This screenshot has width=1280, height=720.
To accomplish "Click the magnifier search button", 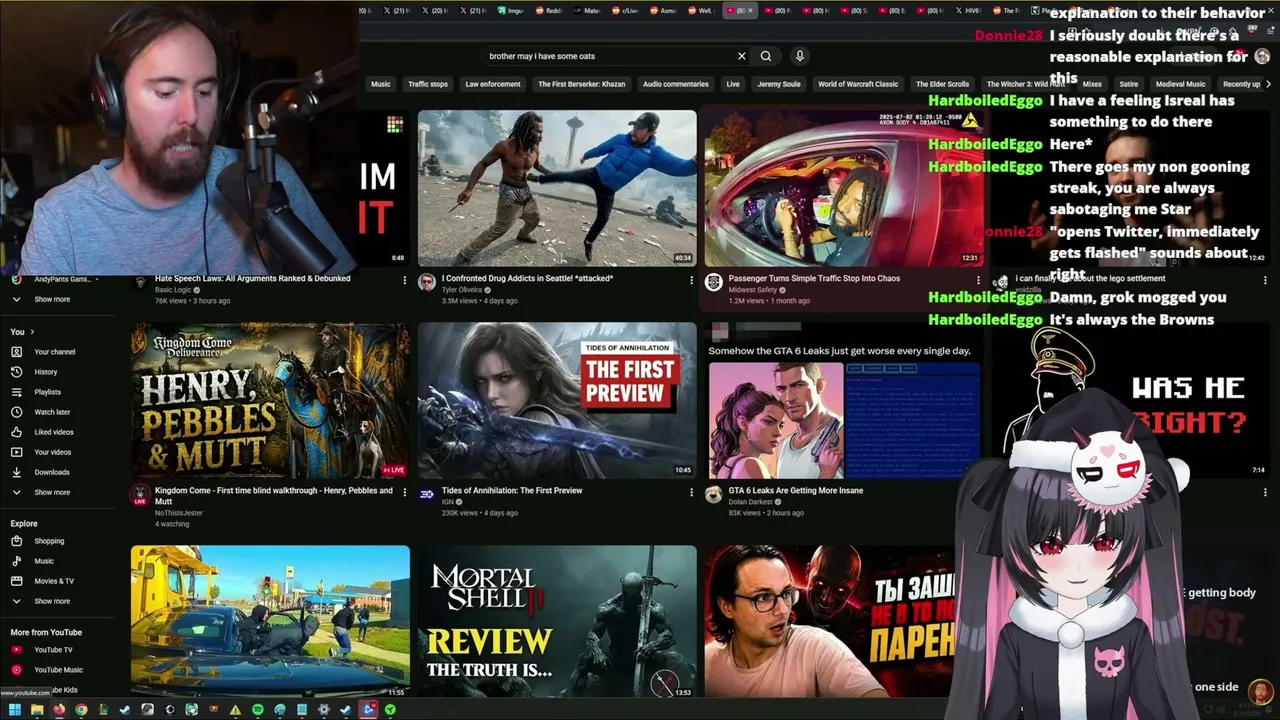I will point(766,56).
